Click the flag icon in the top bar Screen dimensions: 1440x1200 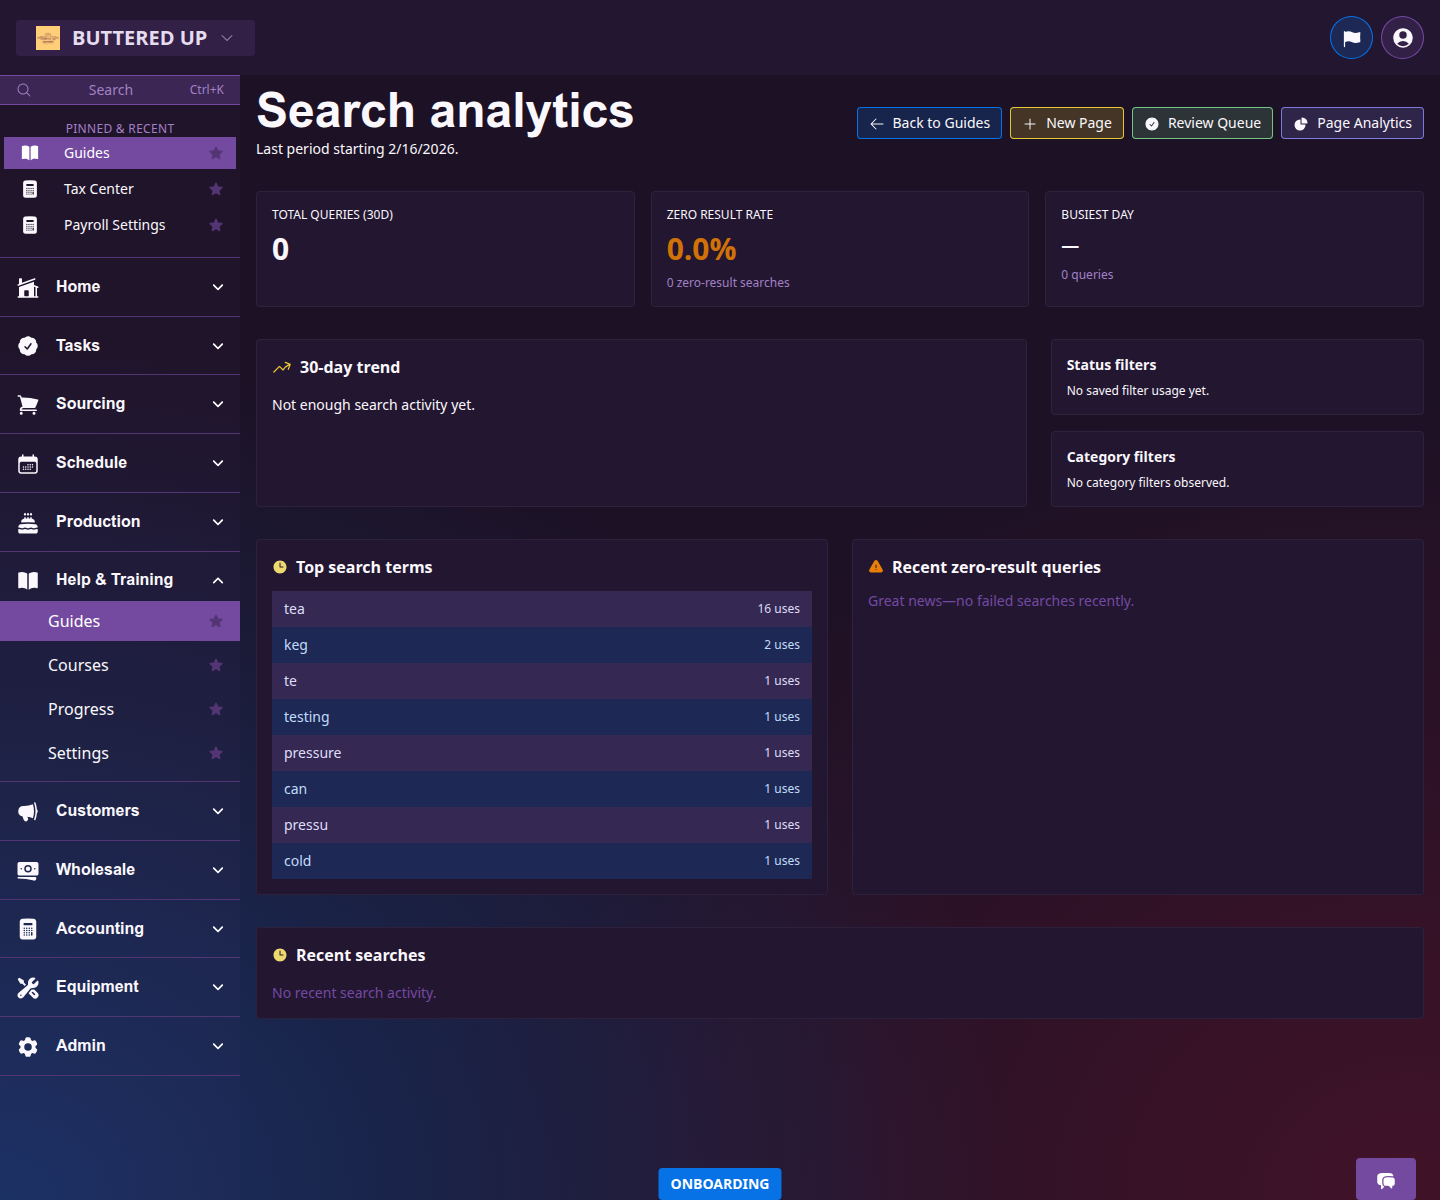click(1351, 37)
